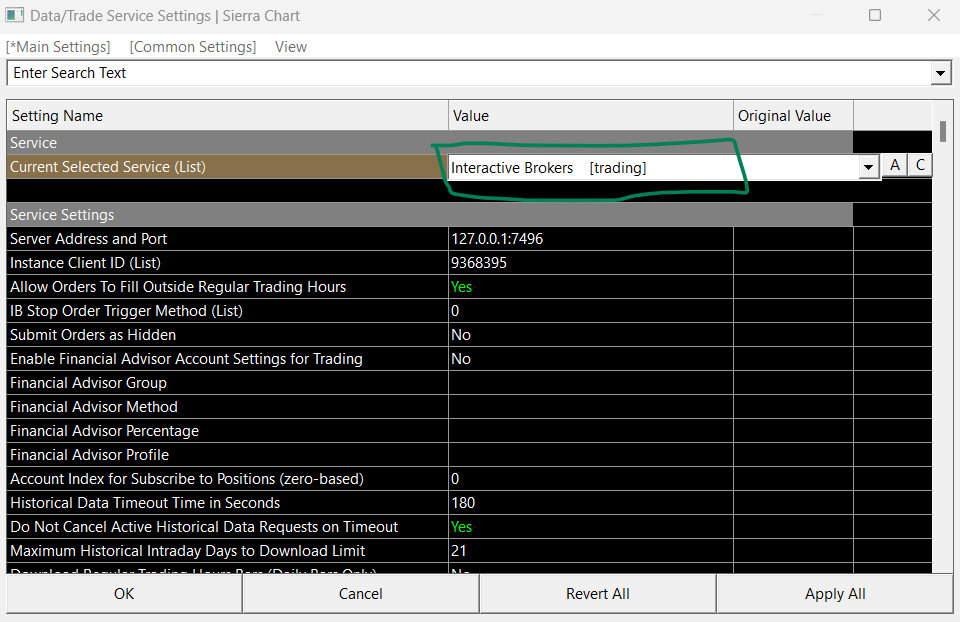Select Maximum Historical Intraday Days to Download Limit

pyautogui.click(x=228, y=551)
